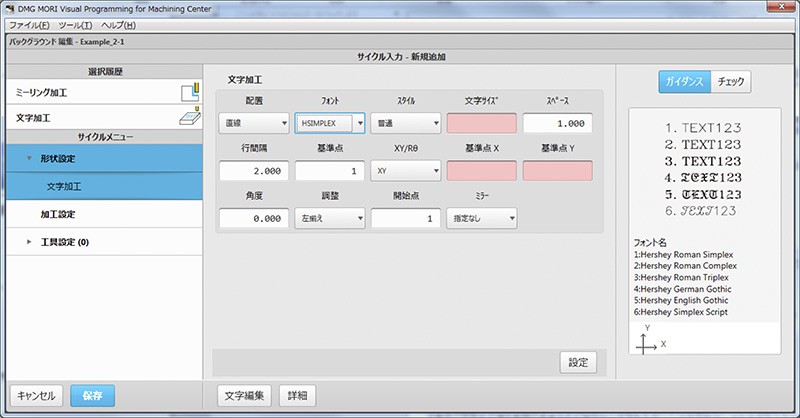The height and width of the screenshot is (418, 800).
Task: Open the ミラー dropdown showing 指定なし
Action: point(481,217)
